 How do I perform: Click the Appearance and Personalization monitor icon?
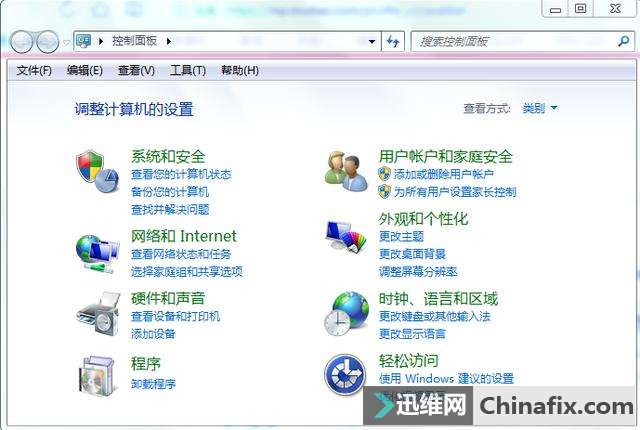click(x=346, y=237)
